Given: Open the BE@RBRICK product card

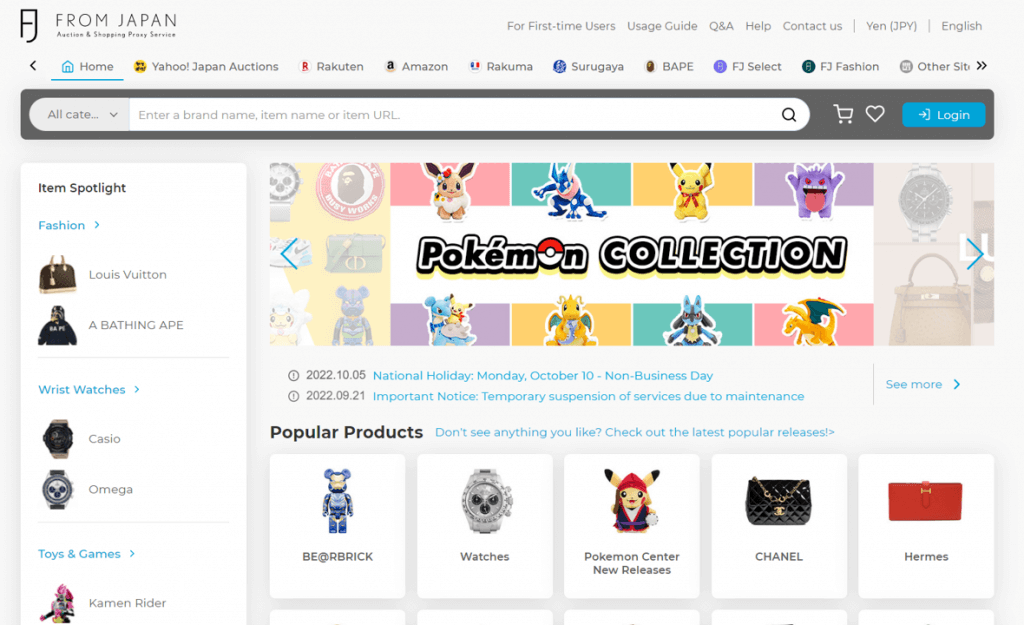Looking at the screenshot, I should coord(337,526).
